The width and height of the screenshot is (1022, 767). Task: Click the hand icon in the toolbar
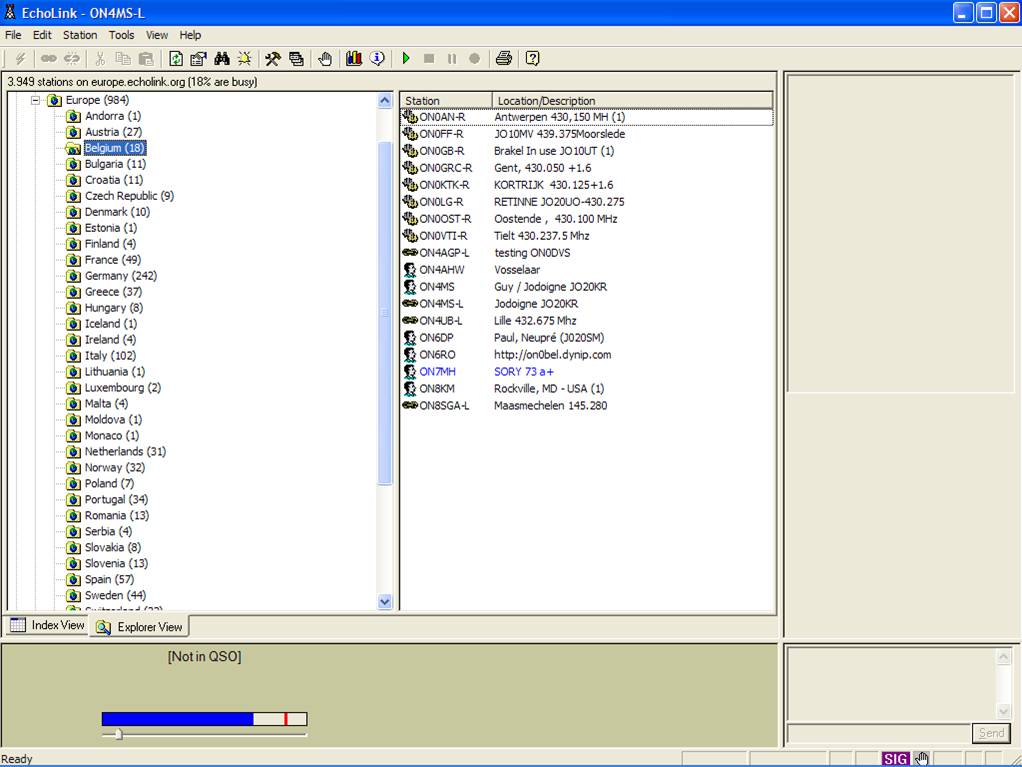tap(325, 59)
